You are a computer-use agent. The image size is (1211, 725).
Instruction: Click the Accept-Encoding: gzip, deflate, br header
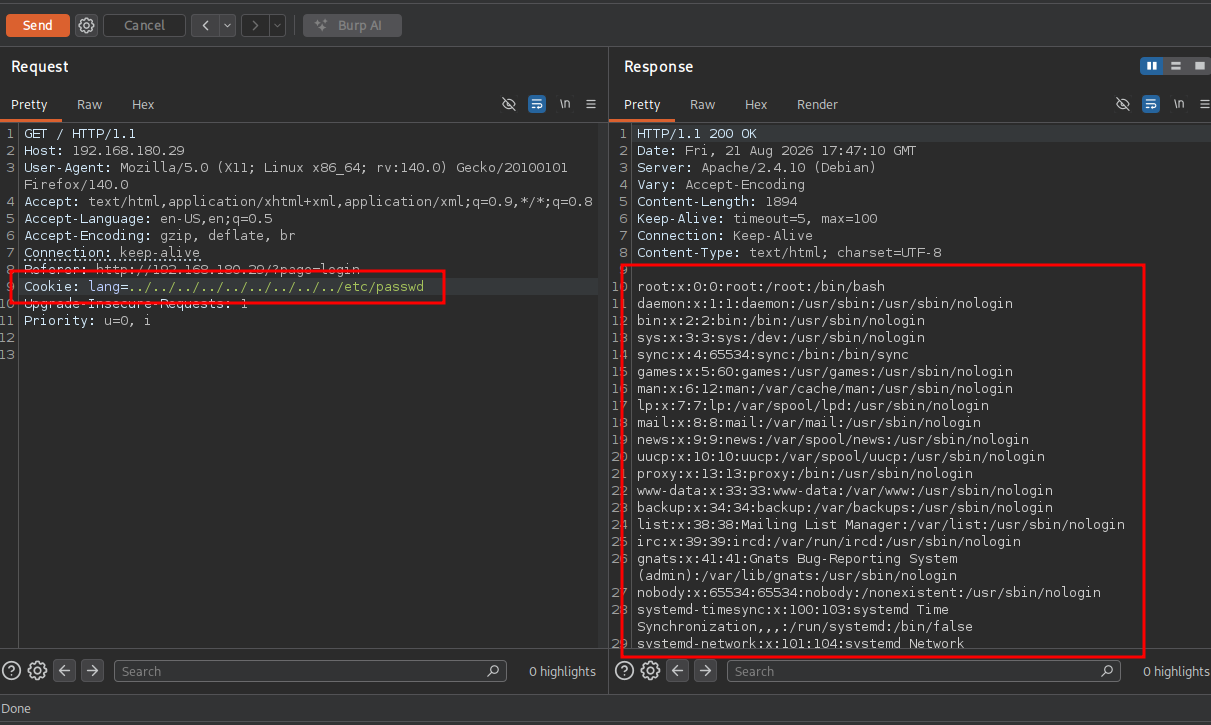[160, 235]
